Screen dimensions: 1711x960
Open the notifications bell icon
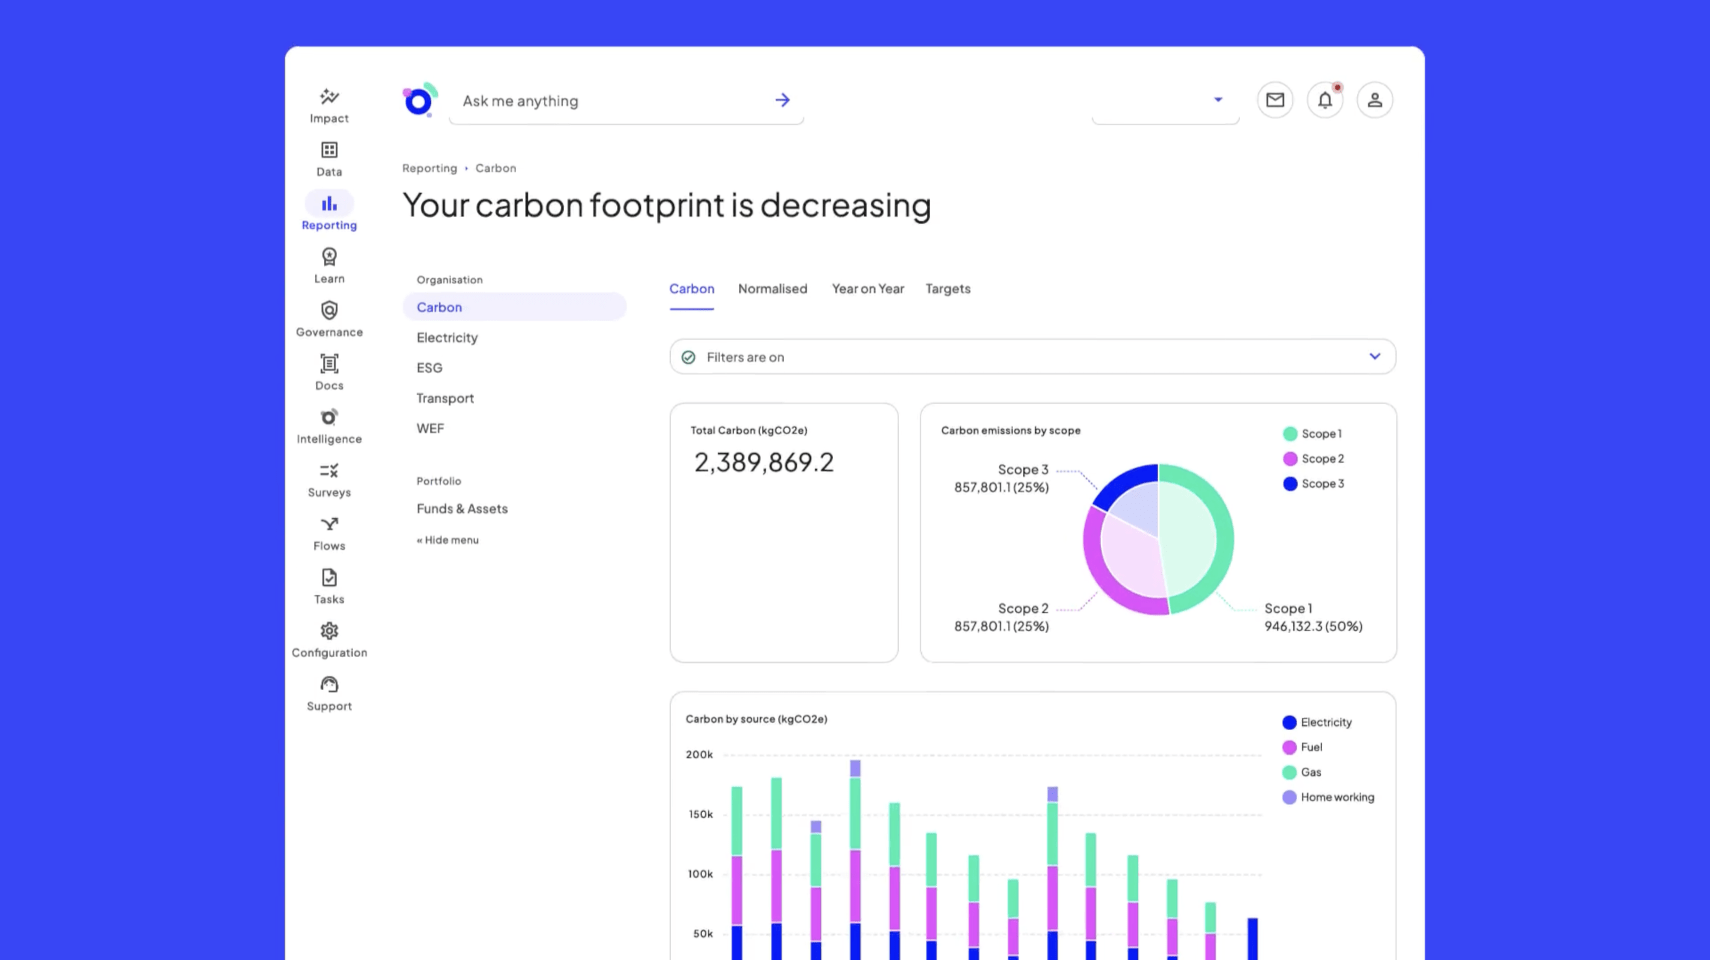(1325, 100)
